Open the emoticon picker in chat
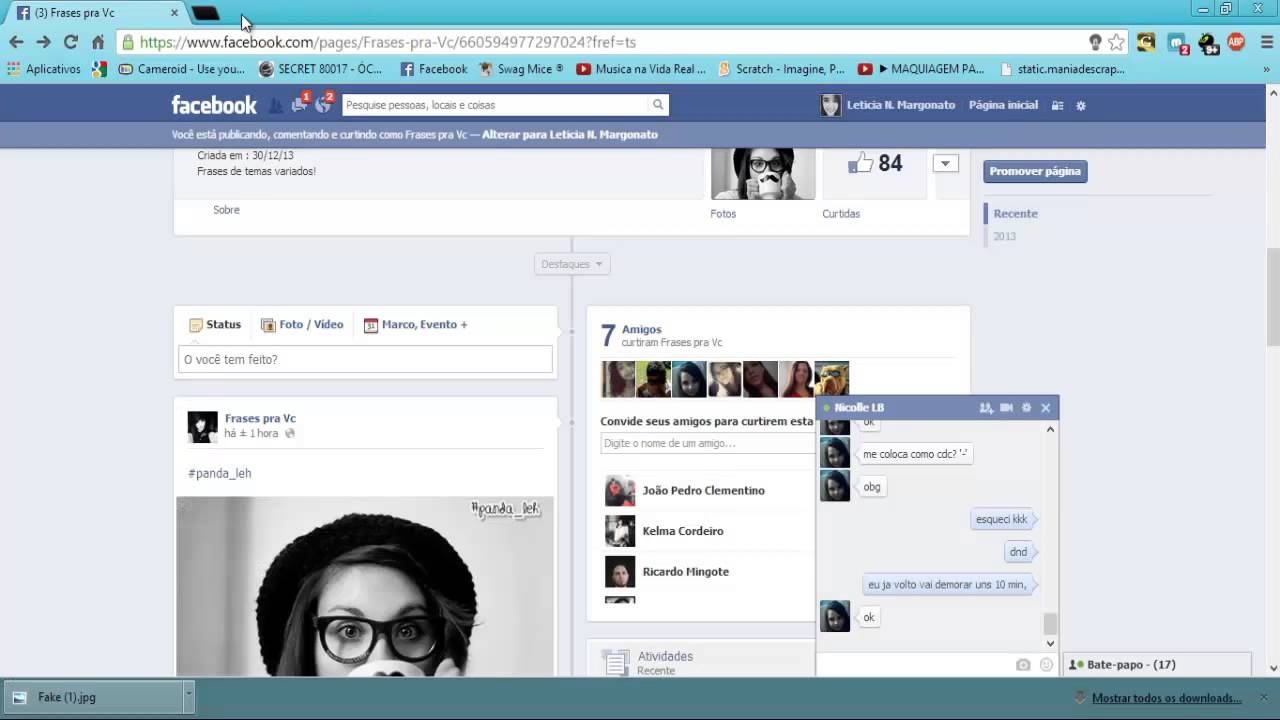 (x=1046, y=665)
